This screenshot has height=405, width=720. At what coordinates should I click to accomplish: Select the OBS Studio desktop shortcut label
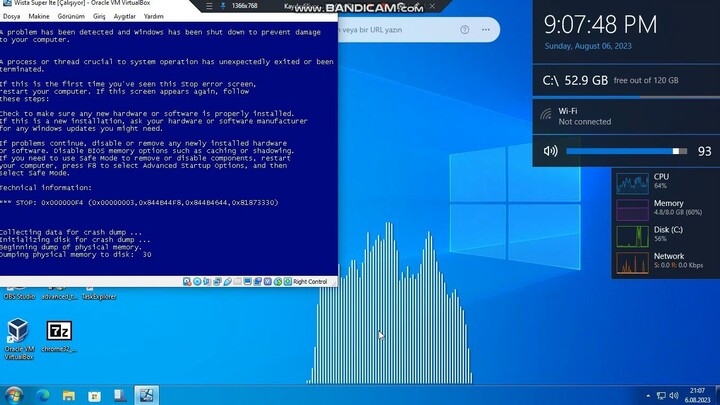19,297
